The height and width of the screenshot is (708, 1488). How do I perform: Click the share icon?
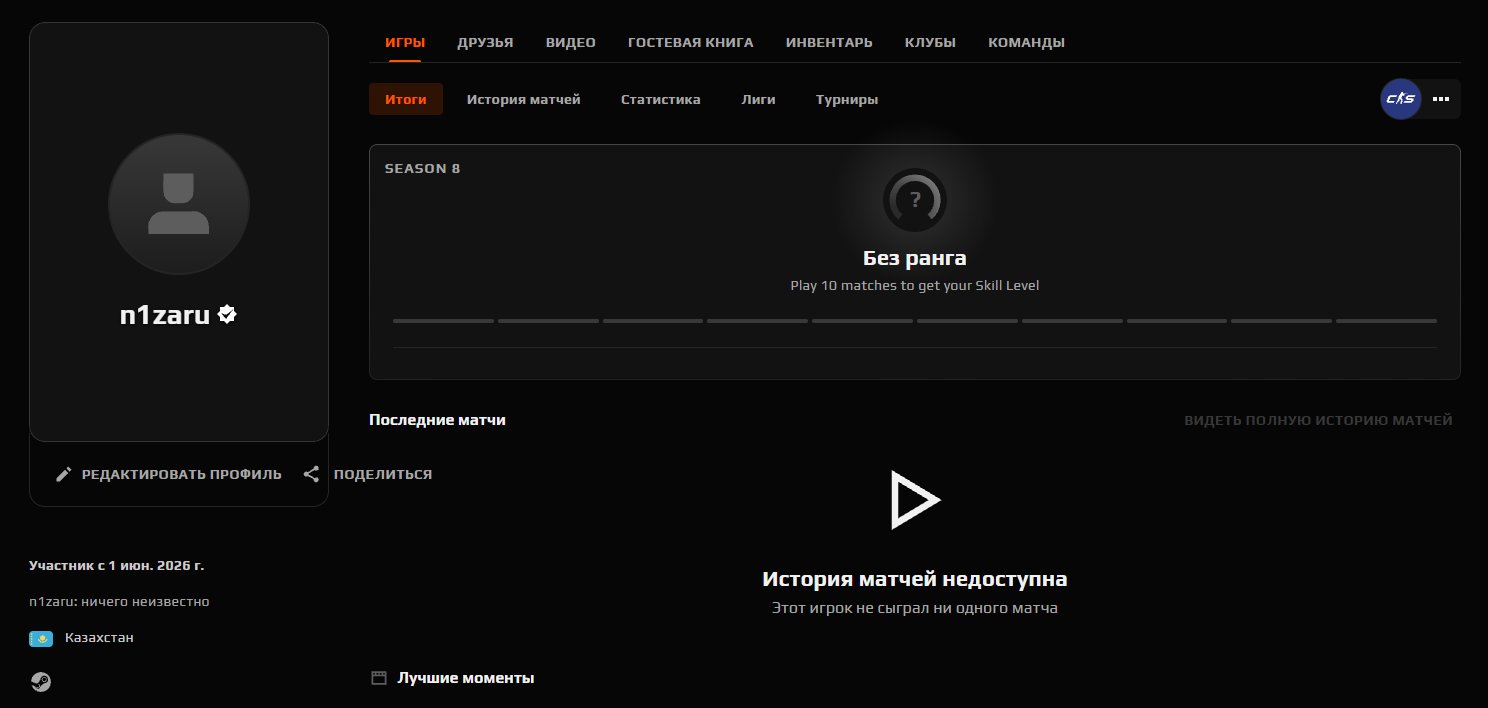click(x=312, y=474)
